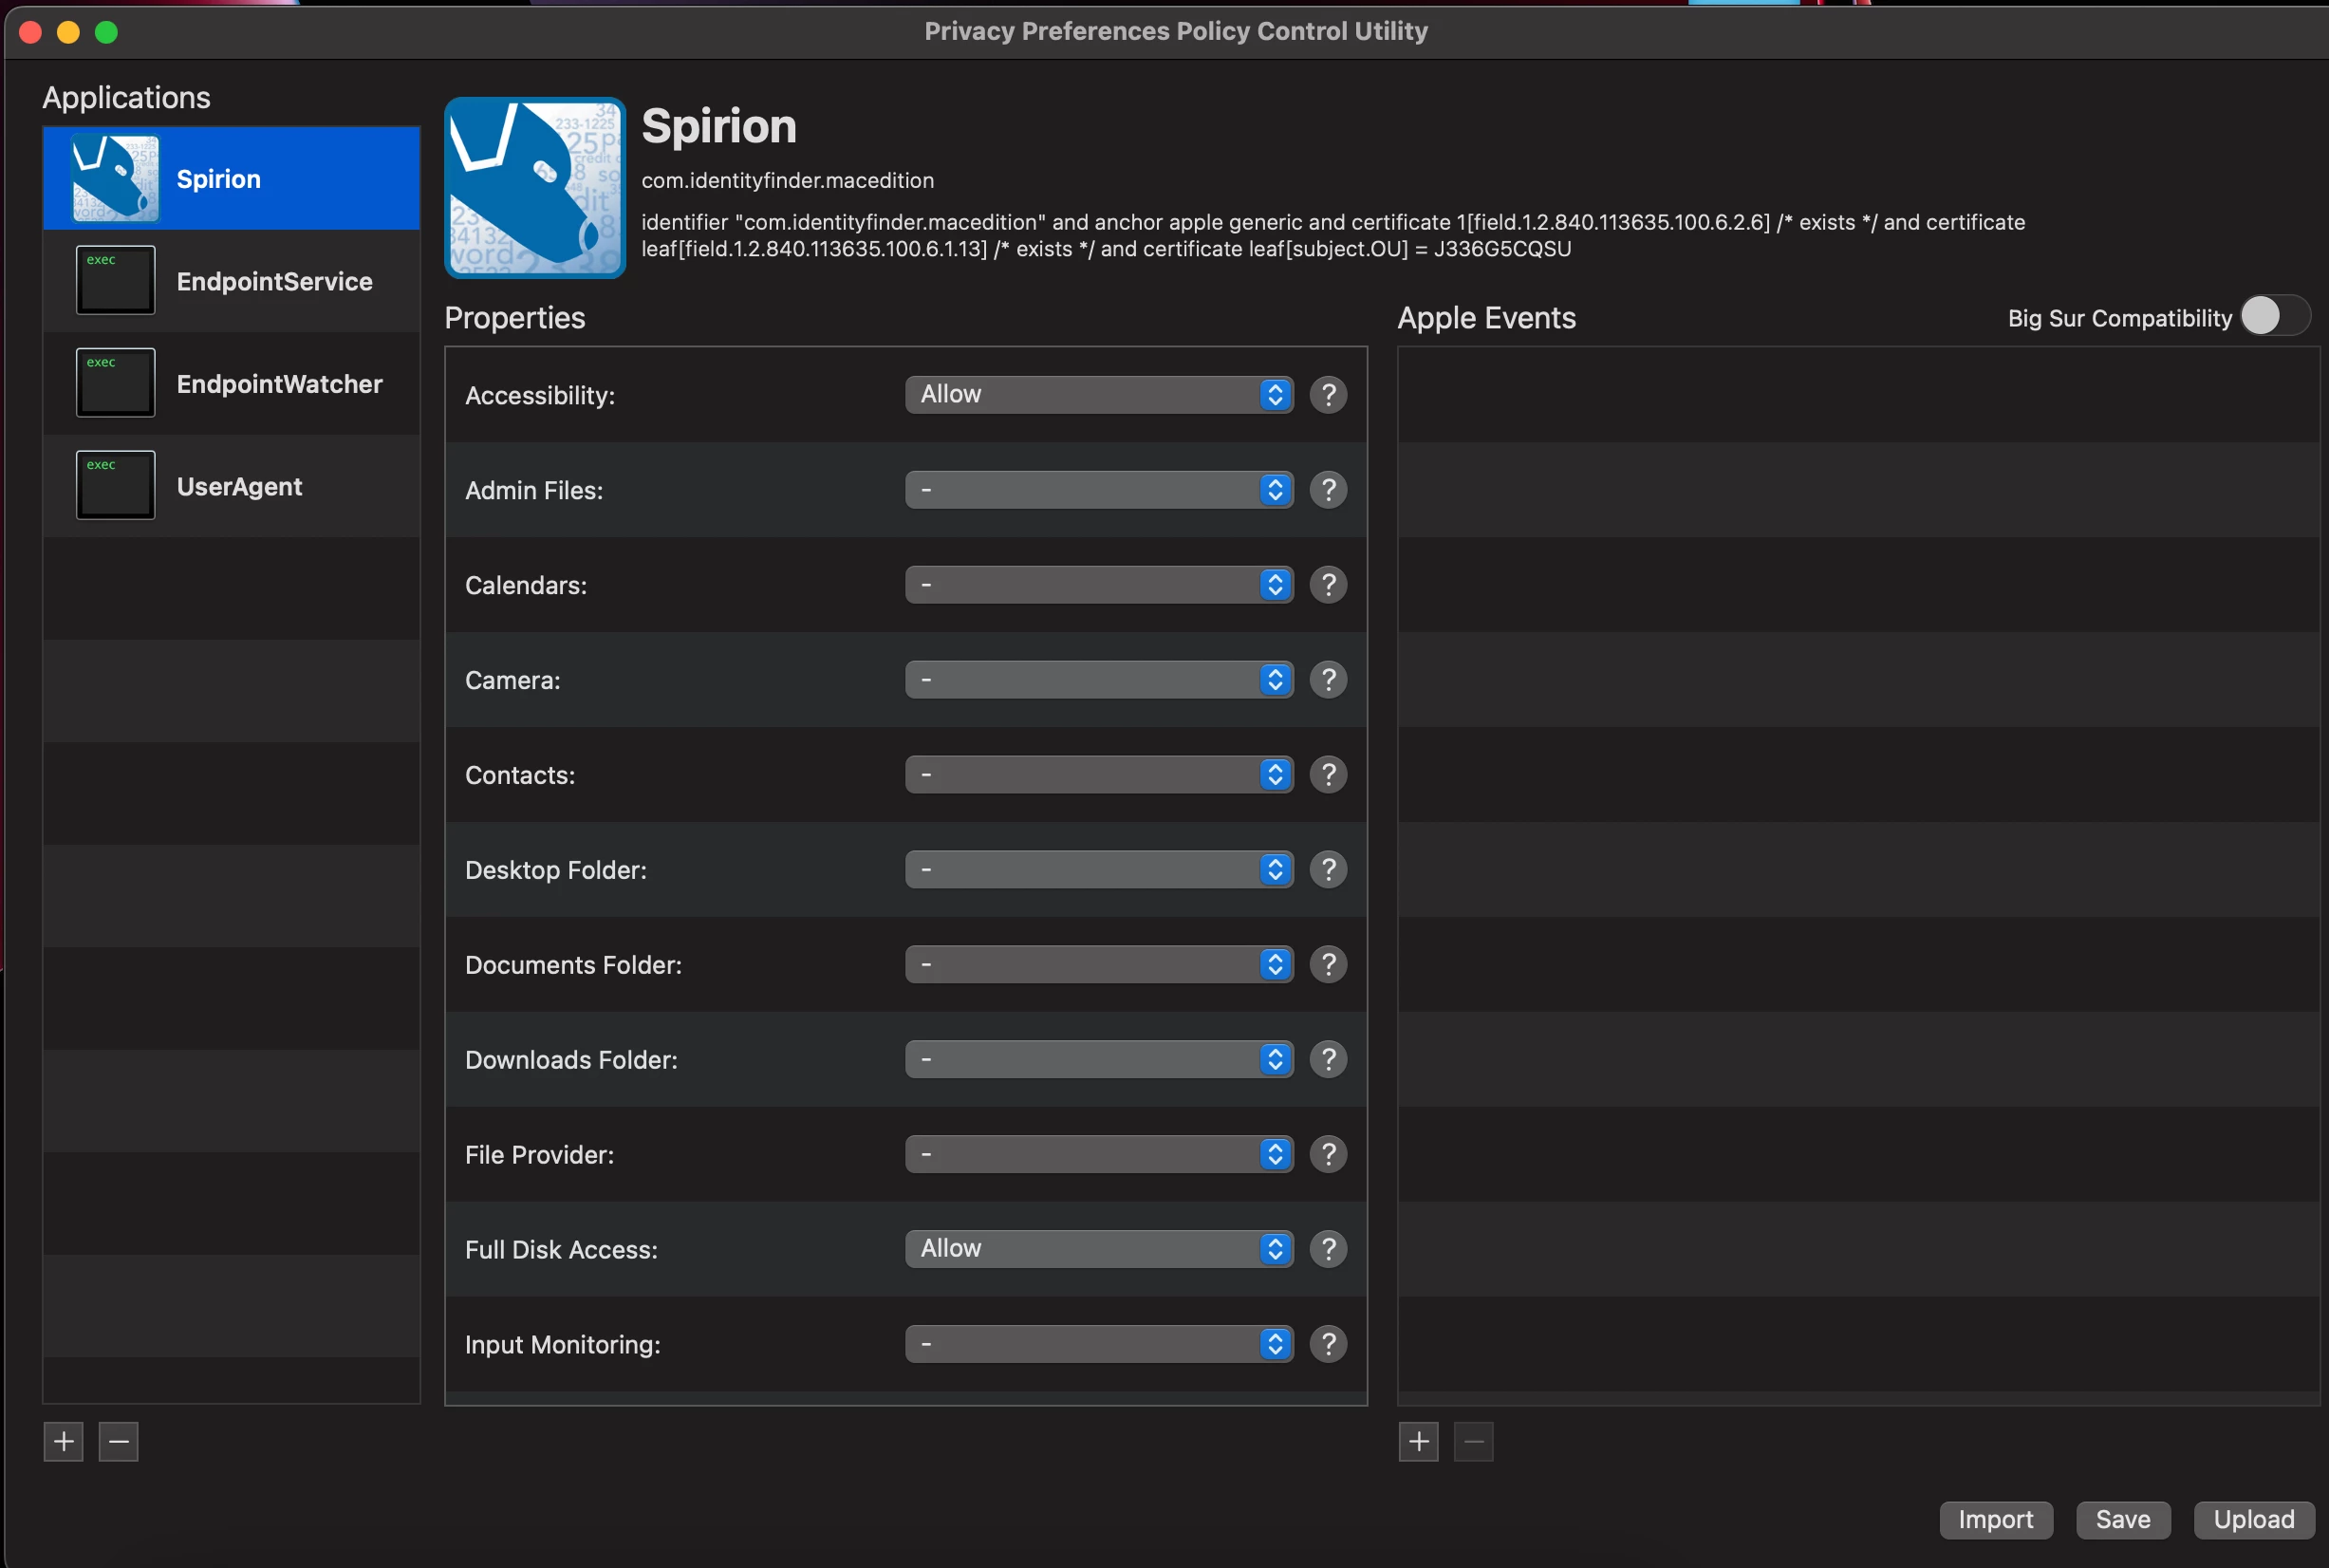Click the large Spirion logo in header
The width and height of the screenshot is (2329, 1568).
click(535, 188)
